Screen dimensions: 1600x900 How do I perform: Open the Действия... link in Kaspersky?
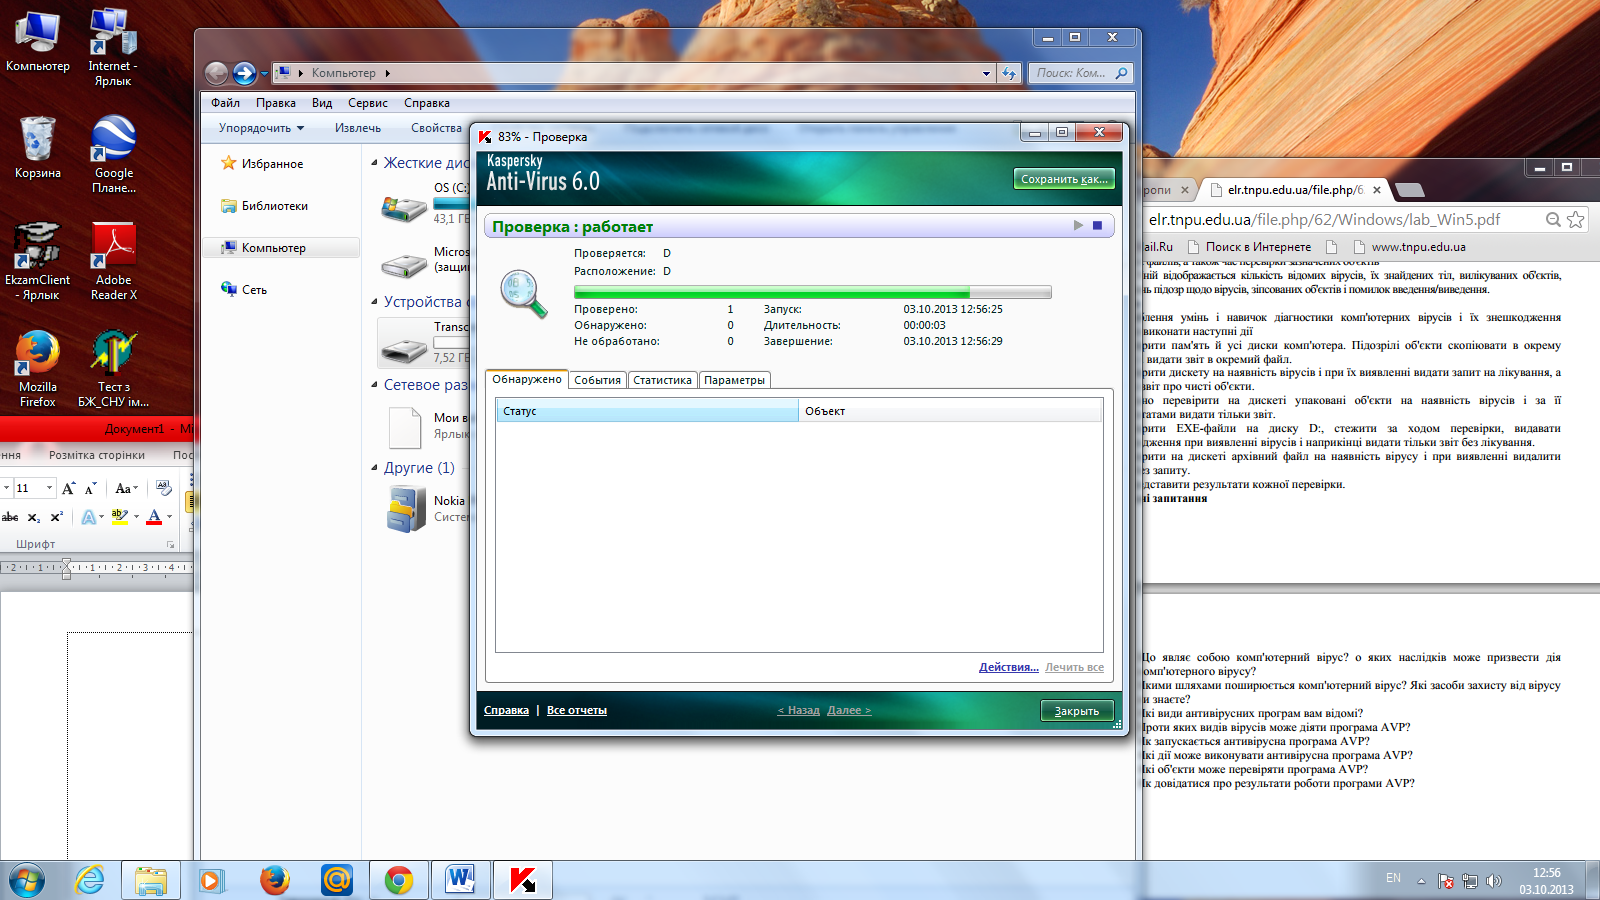pos(1008,667)
